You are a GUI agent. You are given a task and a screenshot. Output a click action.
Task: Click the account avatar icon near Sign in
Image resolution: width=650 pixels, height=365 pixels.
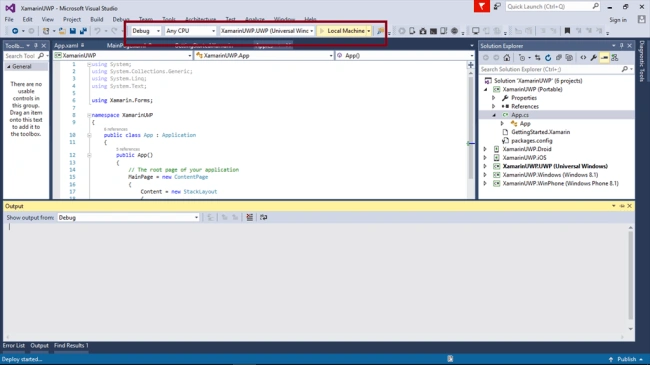pyautogui.click(x=642, y=19)
